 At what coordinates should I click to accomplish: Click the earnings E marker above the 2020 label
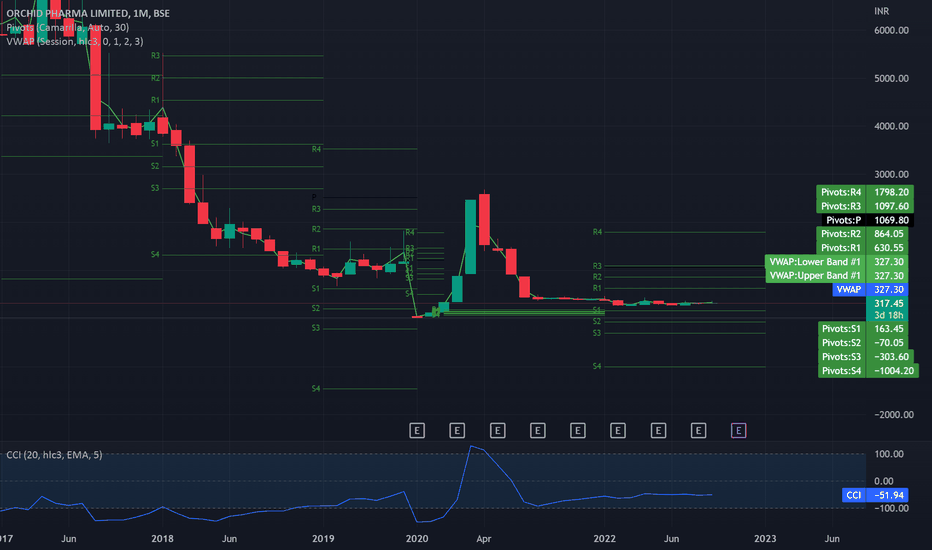coord(417,430)
